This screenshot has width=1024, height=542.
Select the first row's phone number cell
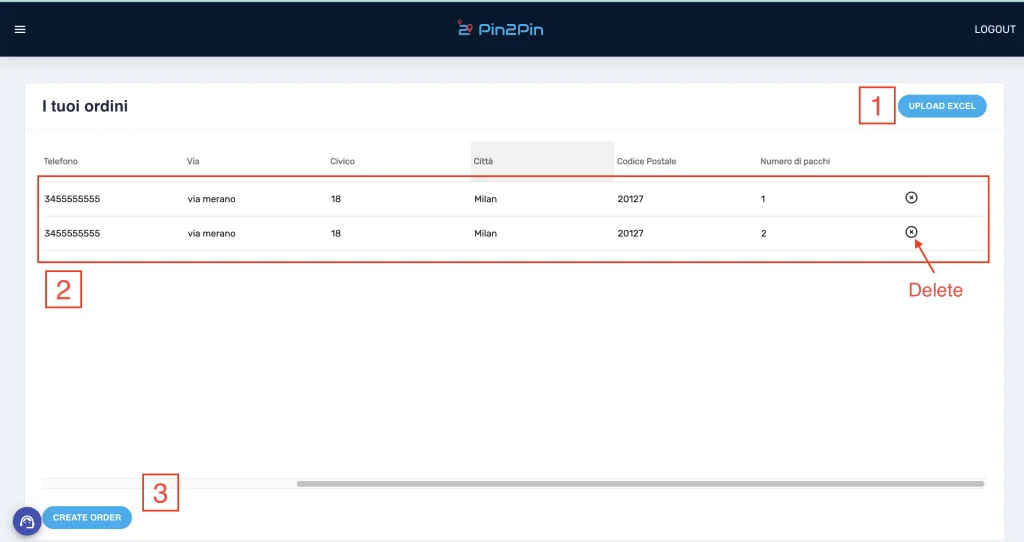pos(72,199)
